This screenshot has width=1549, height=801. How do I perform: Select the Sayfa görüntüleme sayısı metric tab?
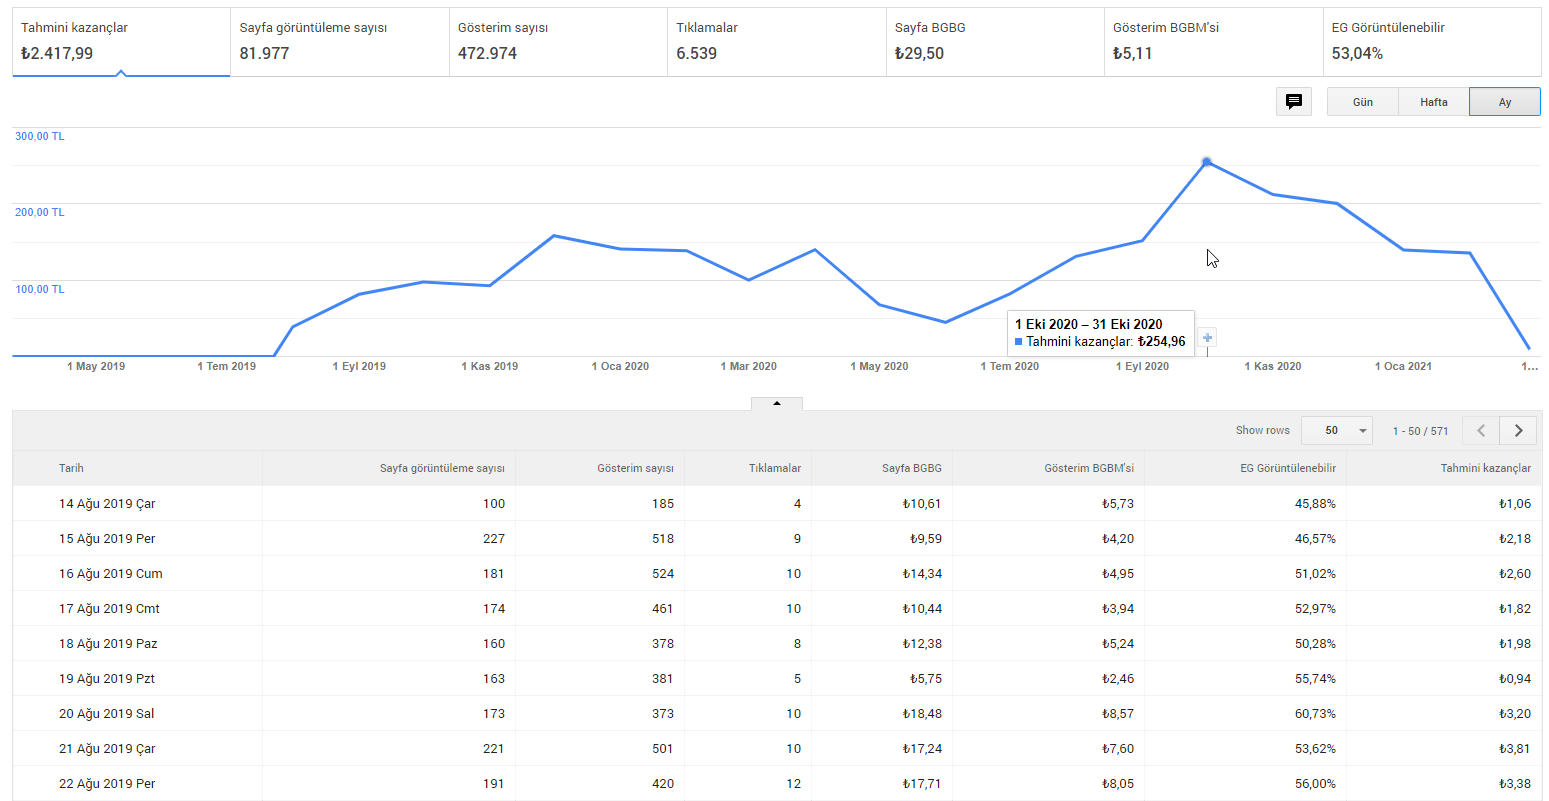tap(340, 42)
